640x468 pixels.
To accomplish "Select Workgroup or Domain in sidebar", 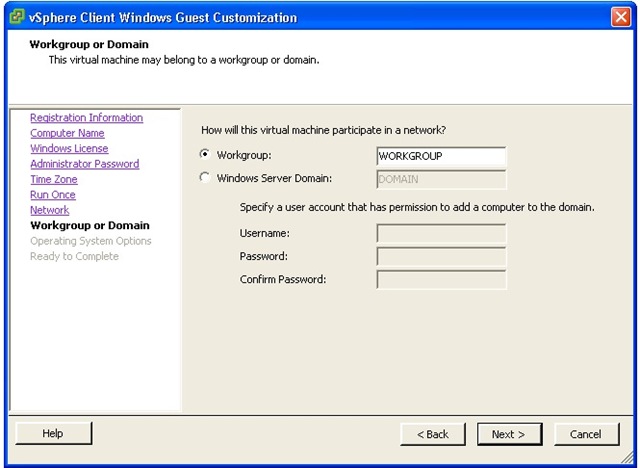I will [90, 225].
